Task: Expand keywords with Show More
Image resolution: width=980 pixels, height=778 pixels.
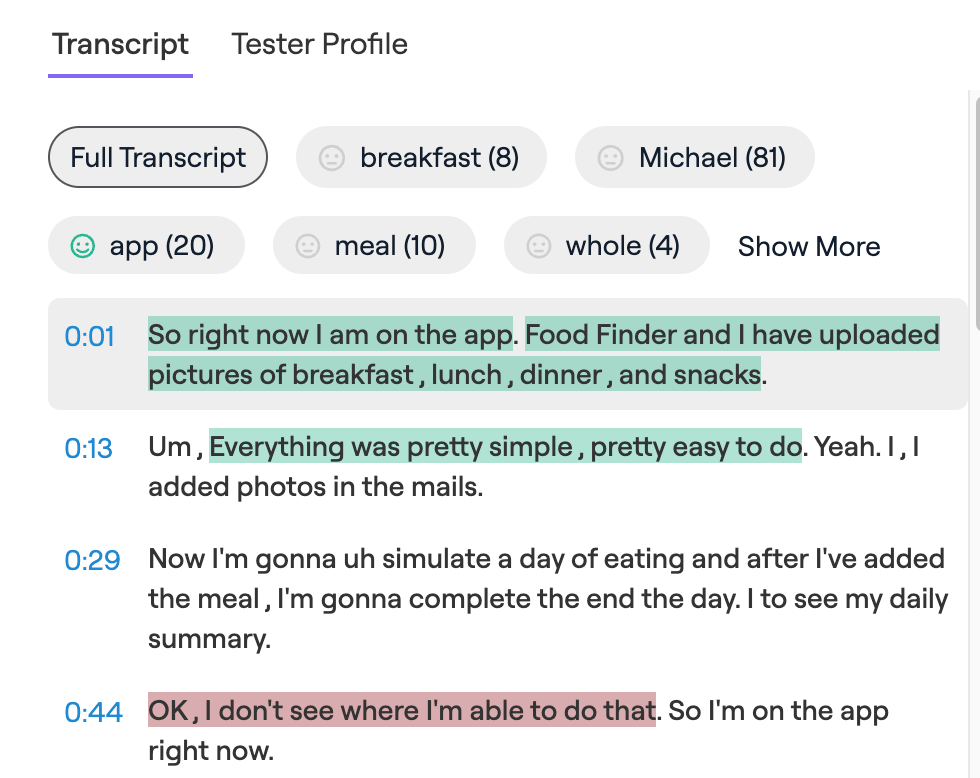Action: [809, 247]
